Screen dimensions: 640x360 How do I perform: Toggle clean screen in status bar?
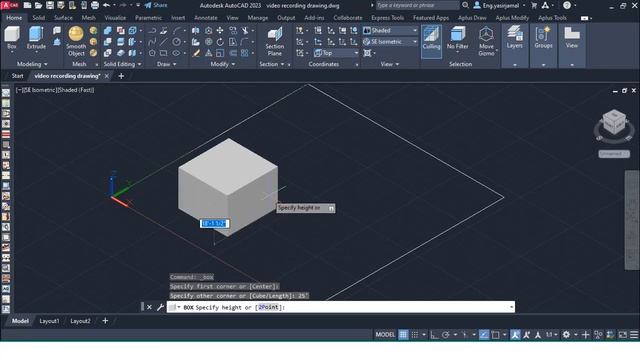[622, 335]
